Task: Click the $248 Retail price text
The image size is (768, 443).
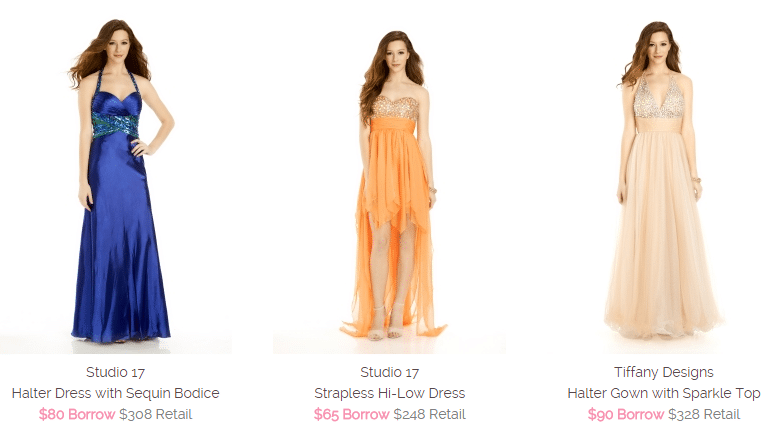Action: tap(430, 415)
